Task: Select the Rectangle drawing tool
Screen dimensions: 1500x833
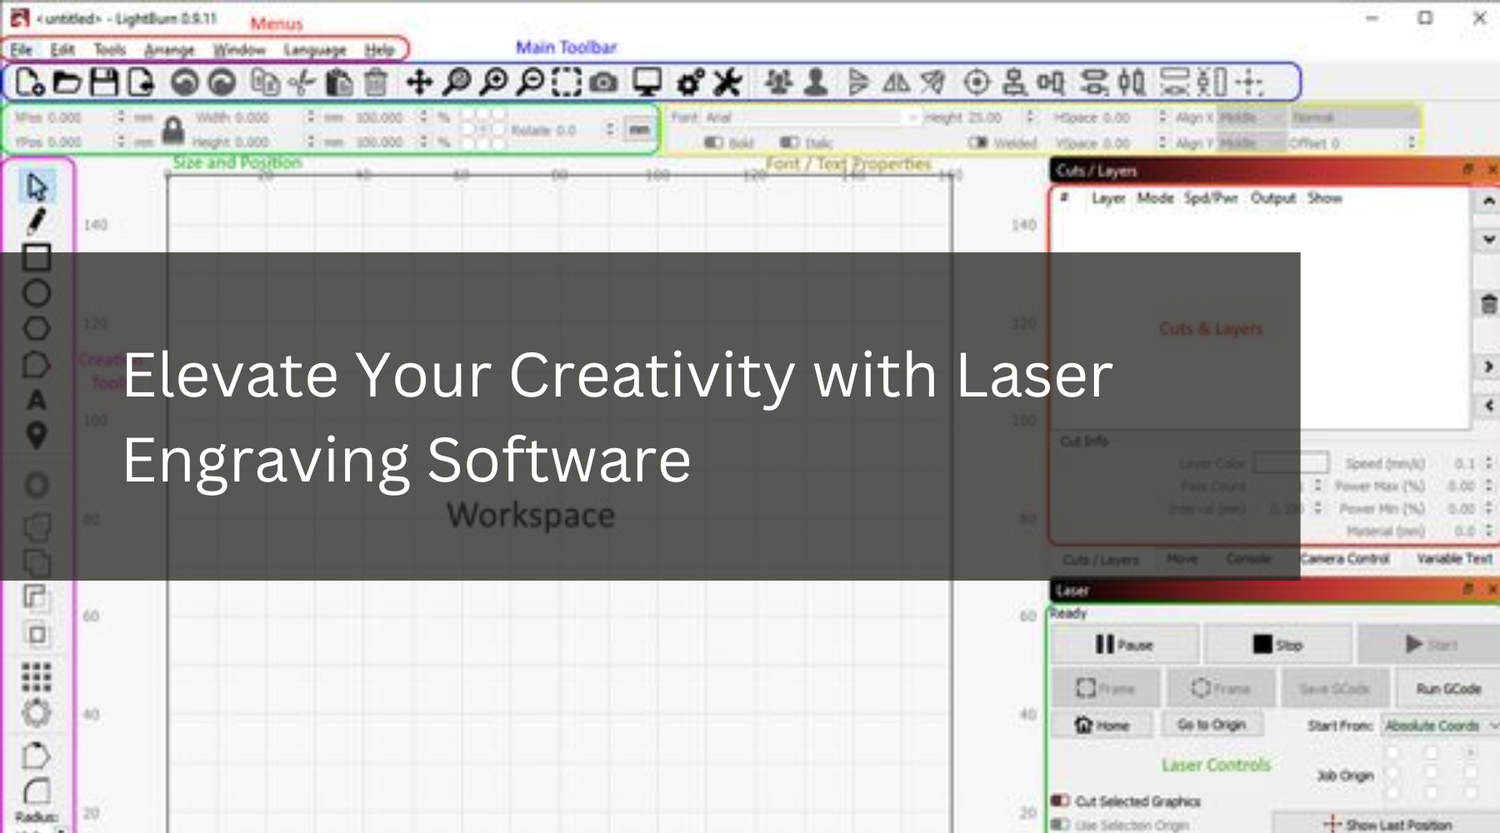Action: click(37, 257)
